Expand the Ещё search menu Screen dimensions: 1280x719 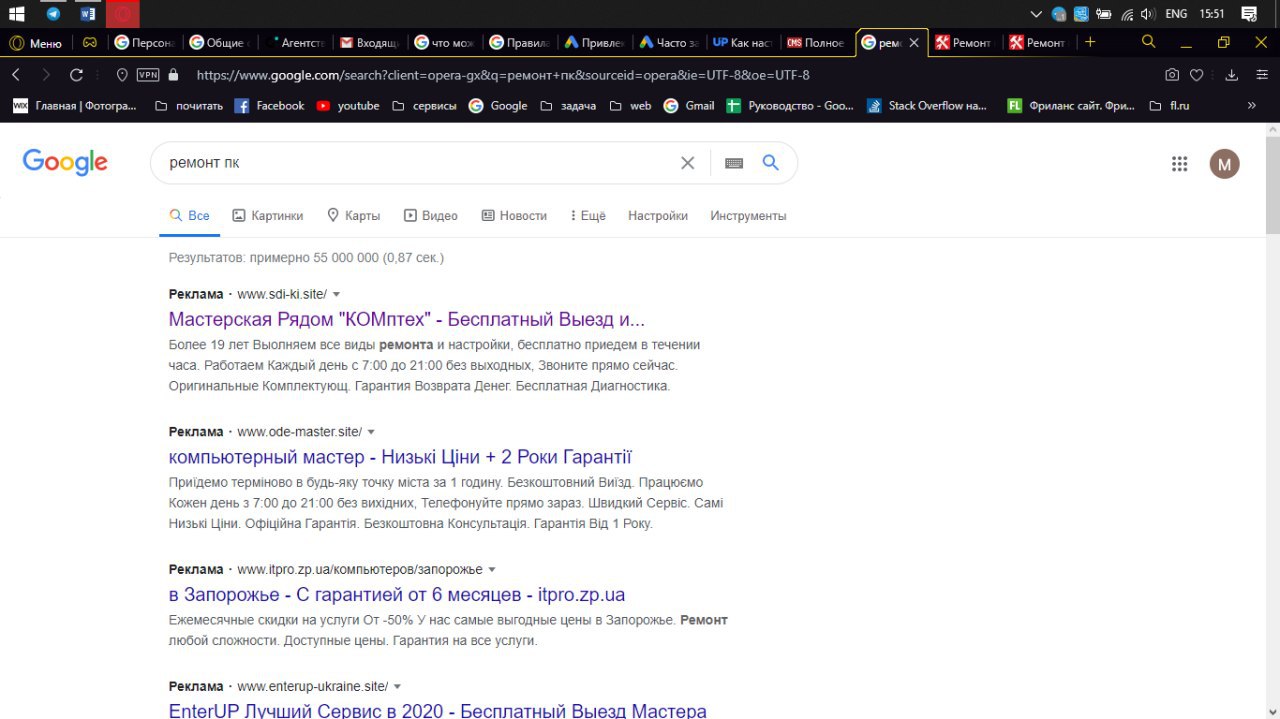tap(588, 215)
